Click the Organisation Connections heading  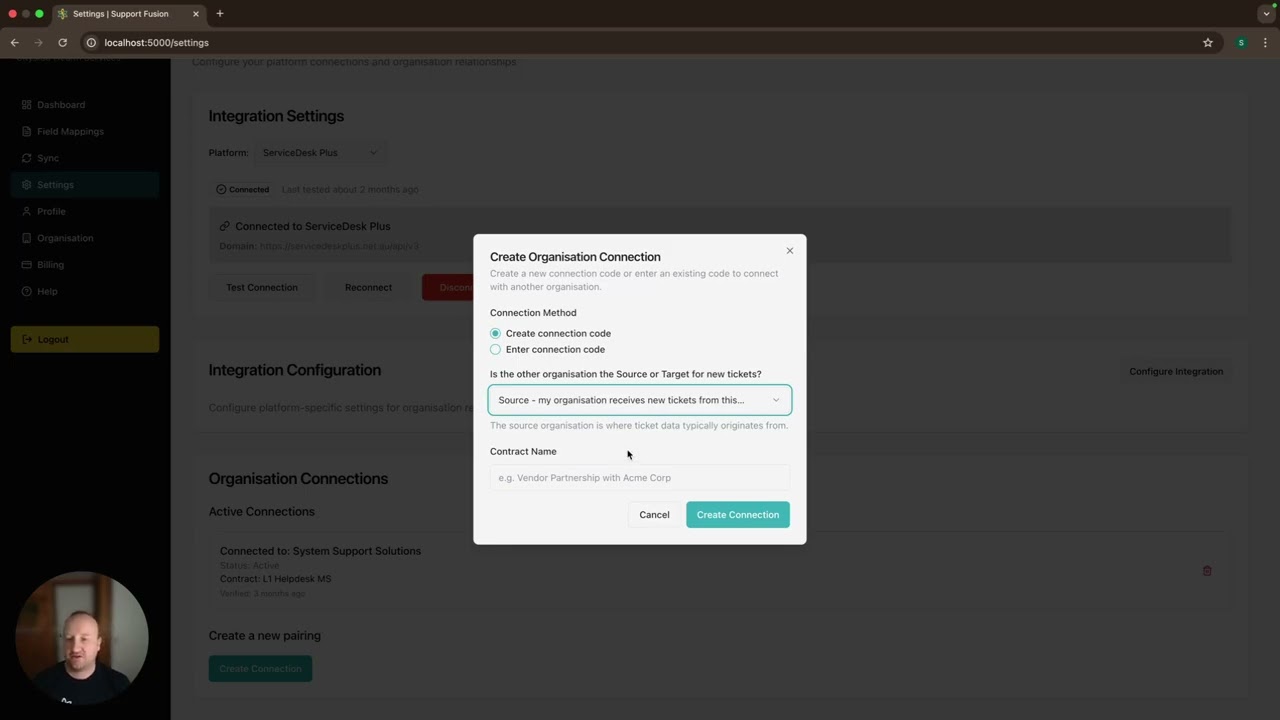pos(298,479)
